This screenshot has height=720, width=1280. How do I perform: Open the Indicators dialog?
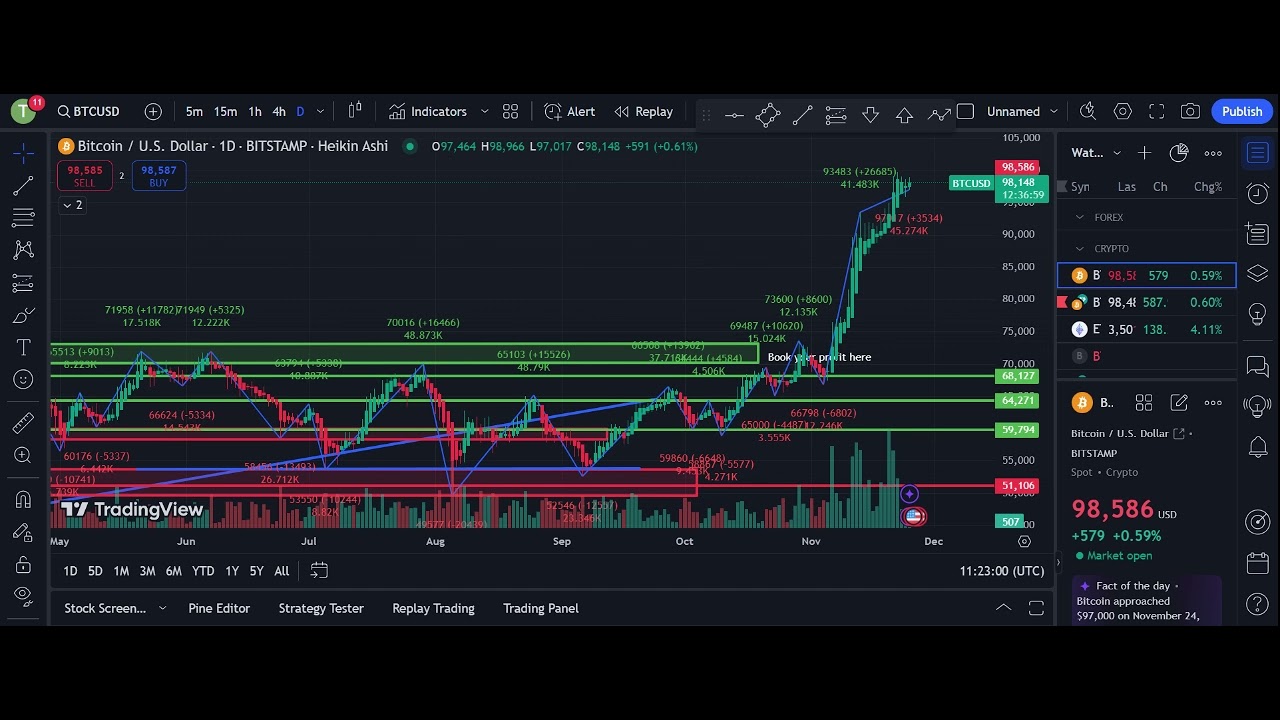coord(428,112)
